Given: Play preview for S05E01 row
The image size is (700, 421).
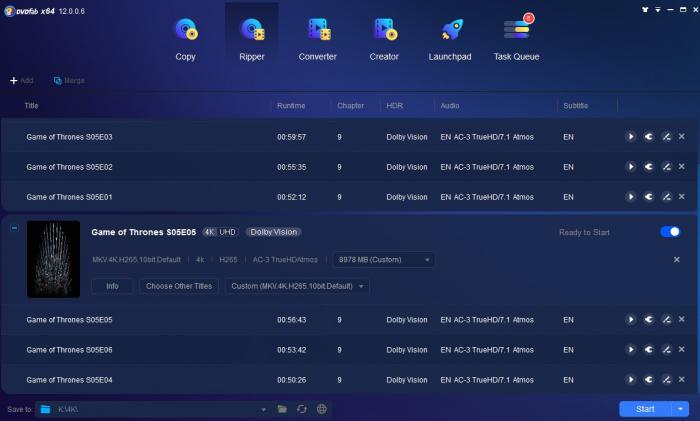Looking at the screenshot, I should click(631, 196).
